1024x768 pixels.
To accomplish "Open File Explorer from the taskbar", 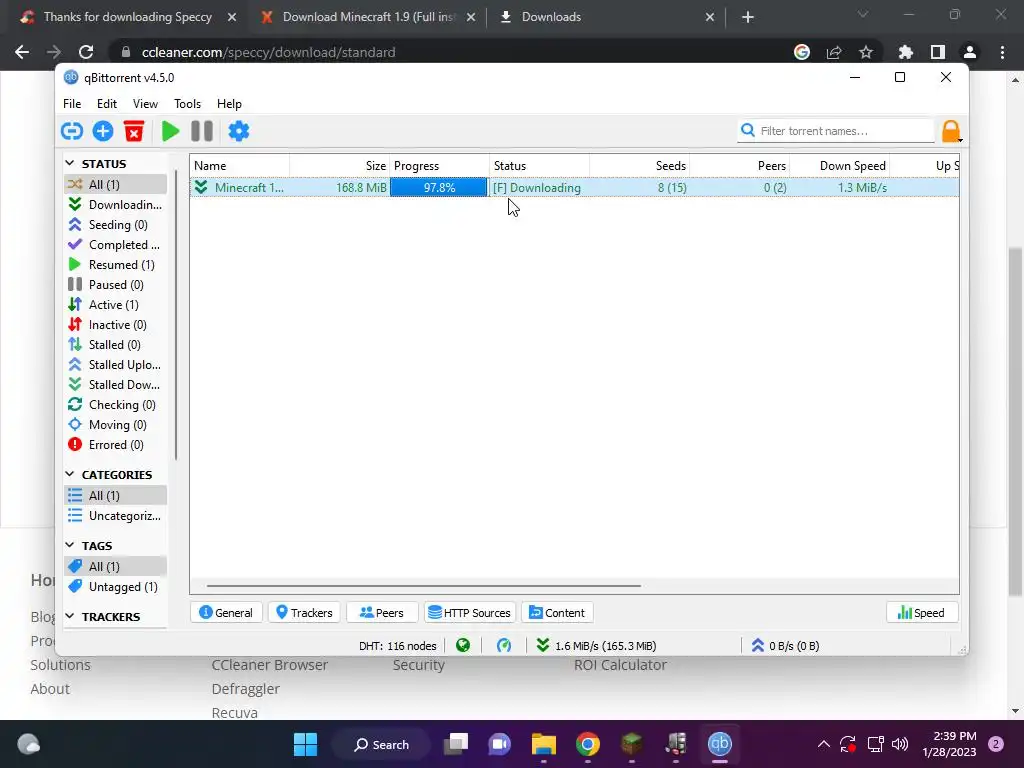I will [x=543, y=744].
